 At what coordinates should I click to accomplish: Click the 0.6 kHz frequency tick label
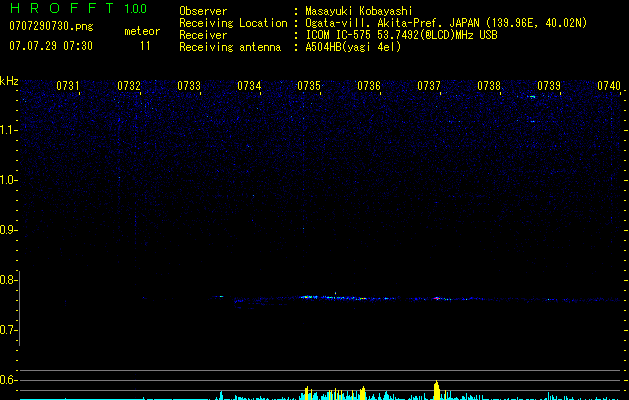(8, 380)
